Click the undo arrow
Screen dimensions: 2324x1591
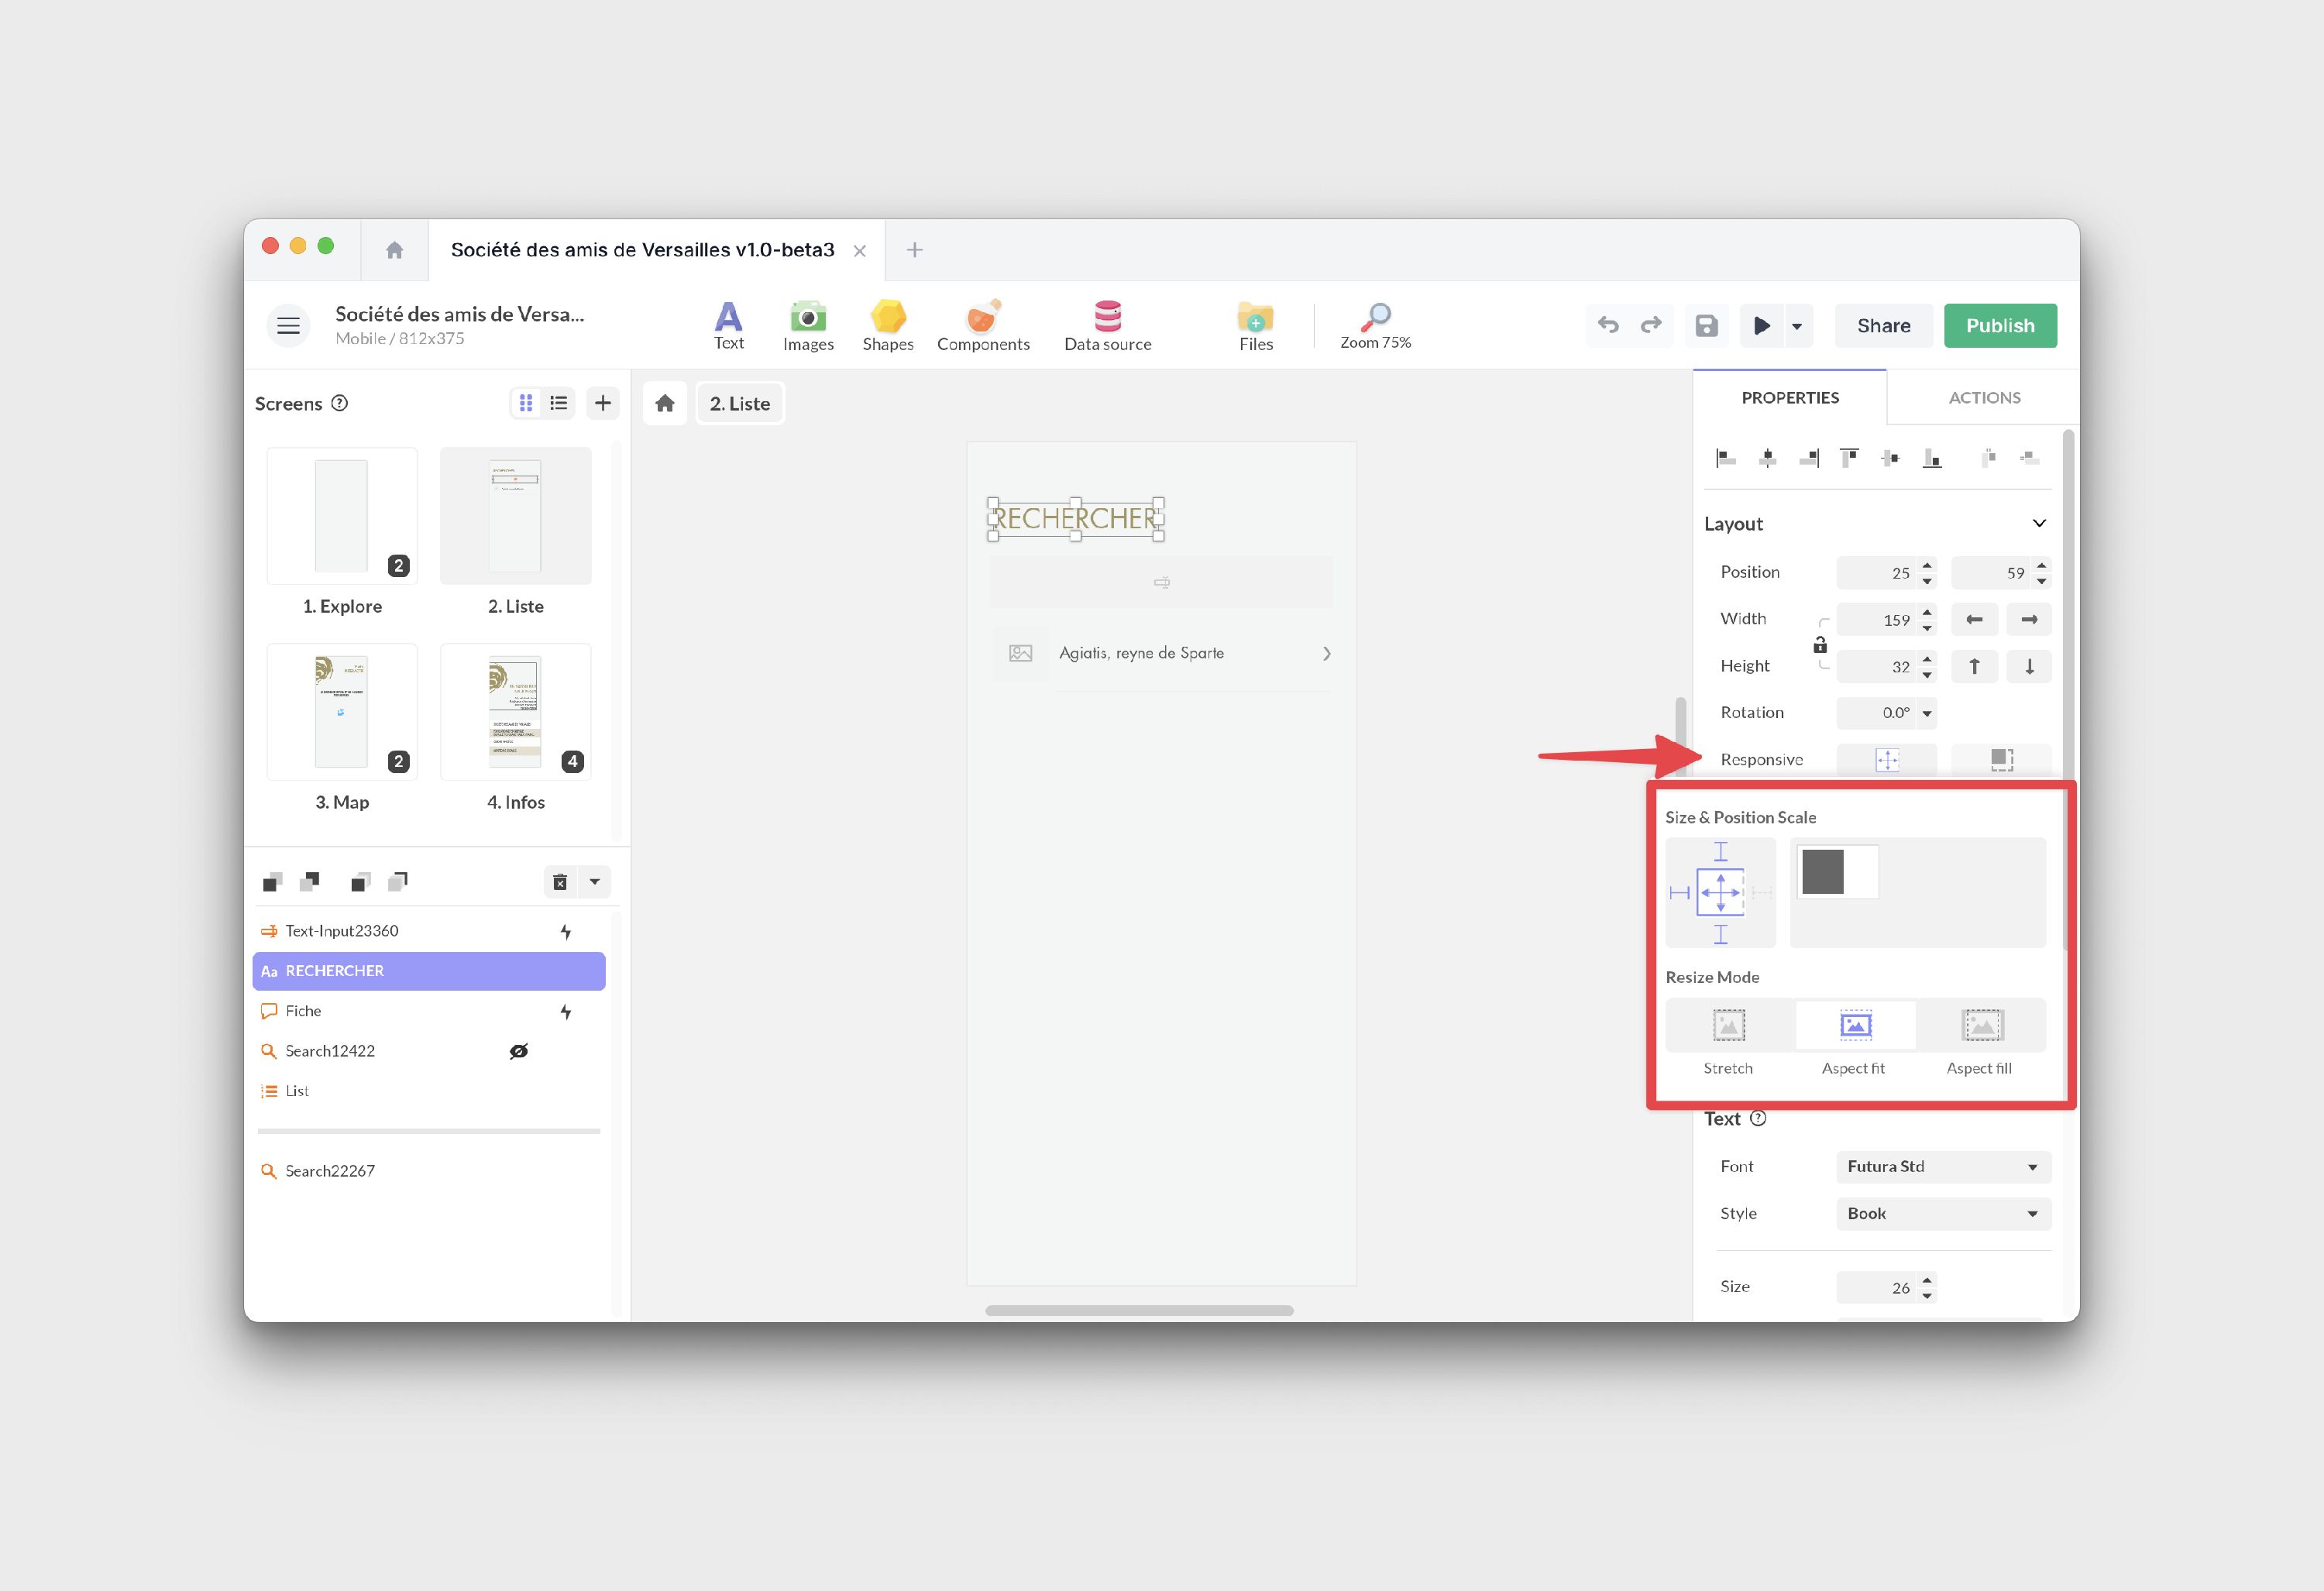[1608, 325]
